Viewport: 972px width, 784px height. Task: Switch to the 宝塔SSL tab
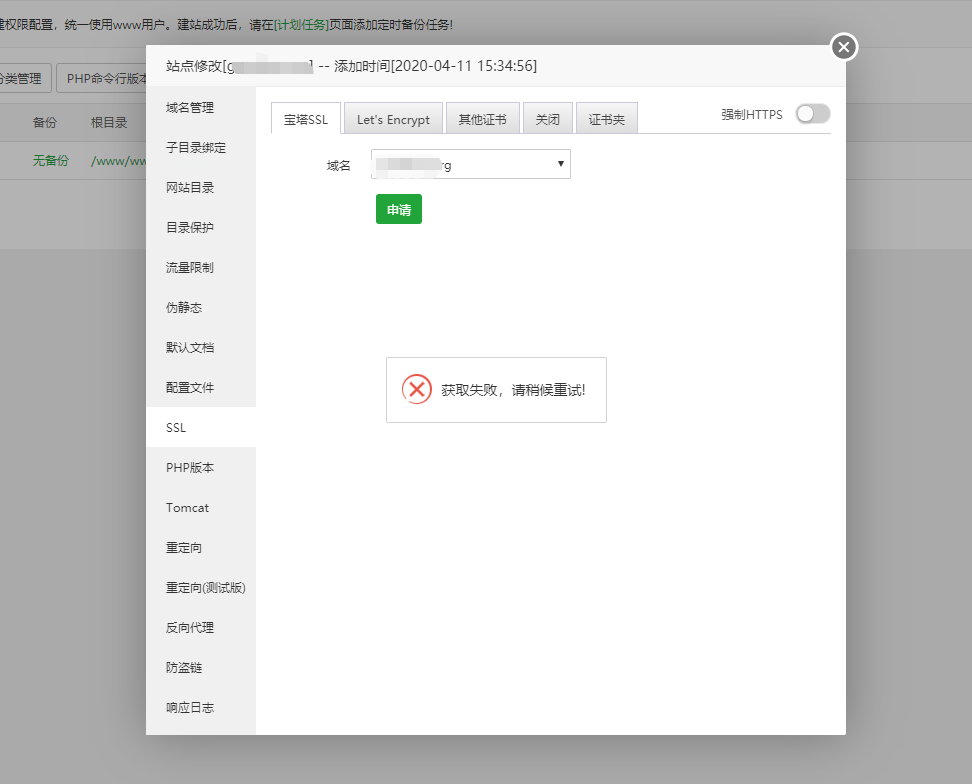(x=306, y=119)
